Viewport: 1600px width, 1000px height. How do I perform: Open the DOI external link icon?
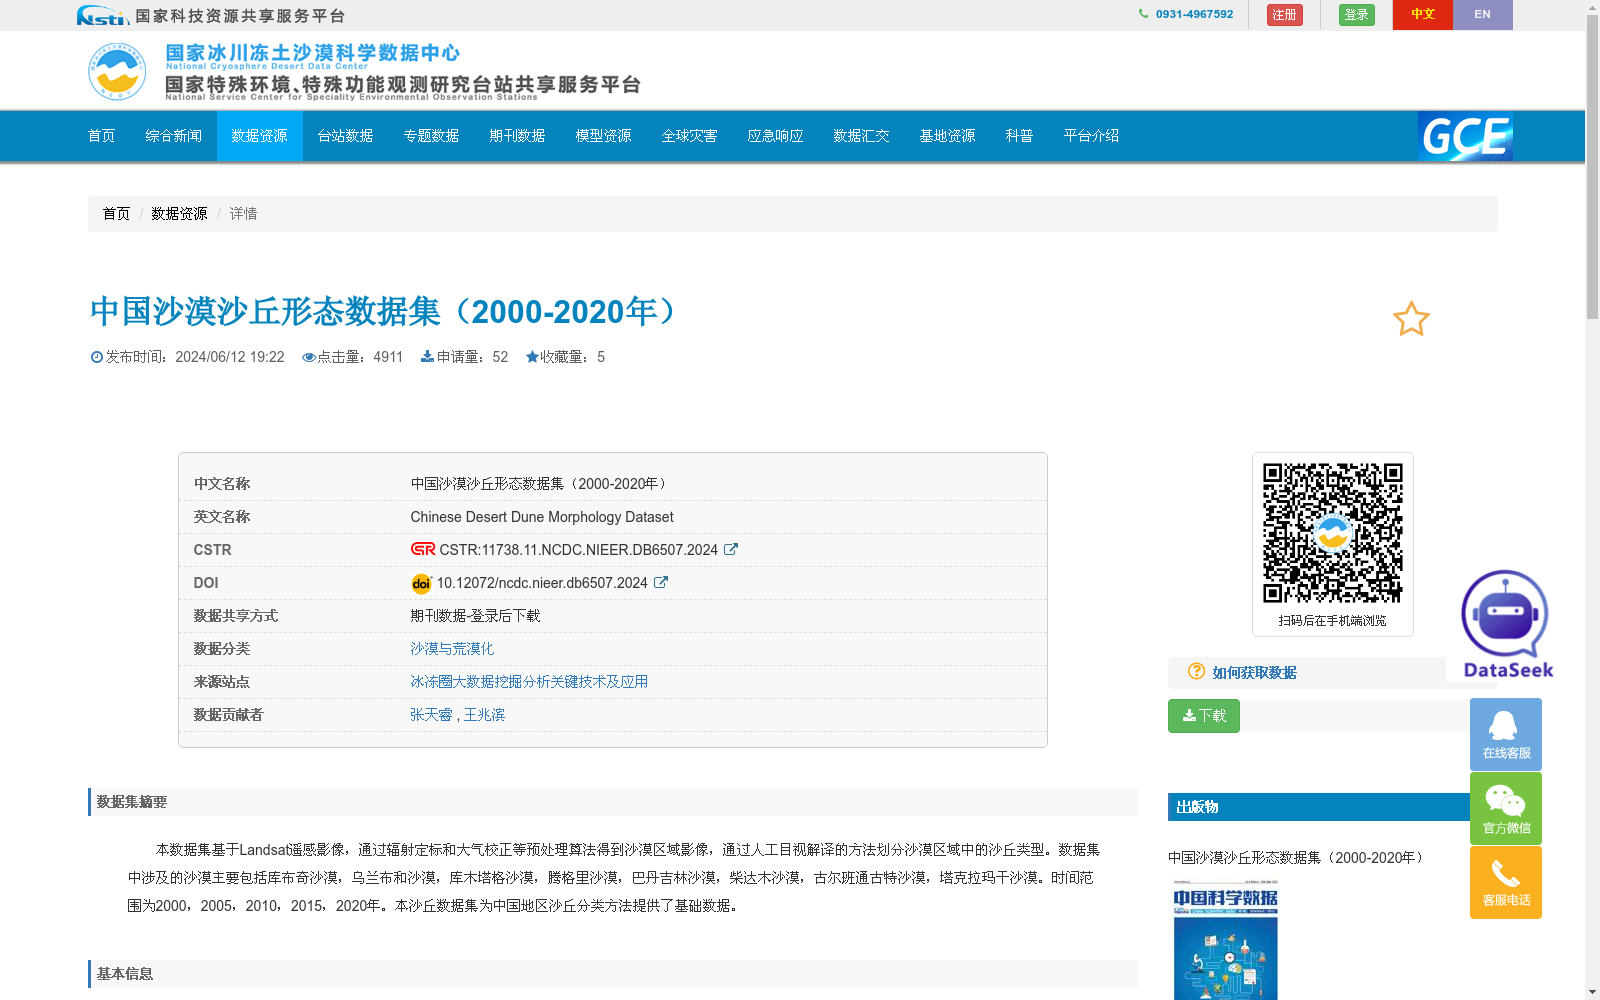[x=661, y=582]
